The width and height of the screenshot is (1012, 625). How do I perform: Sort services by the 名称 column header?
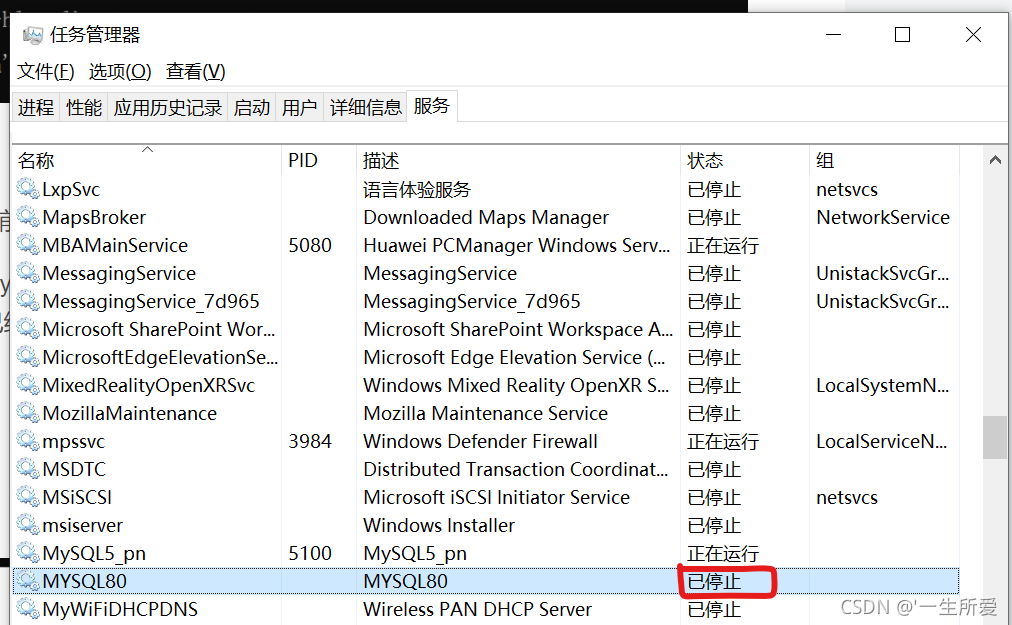click(147, 160)
